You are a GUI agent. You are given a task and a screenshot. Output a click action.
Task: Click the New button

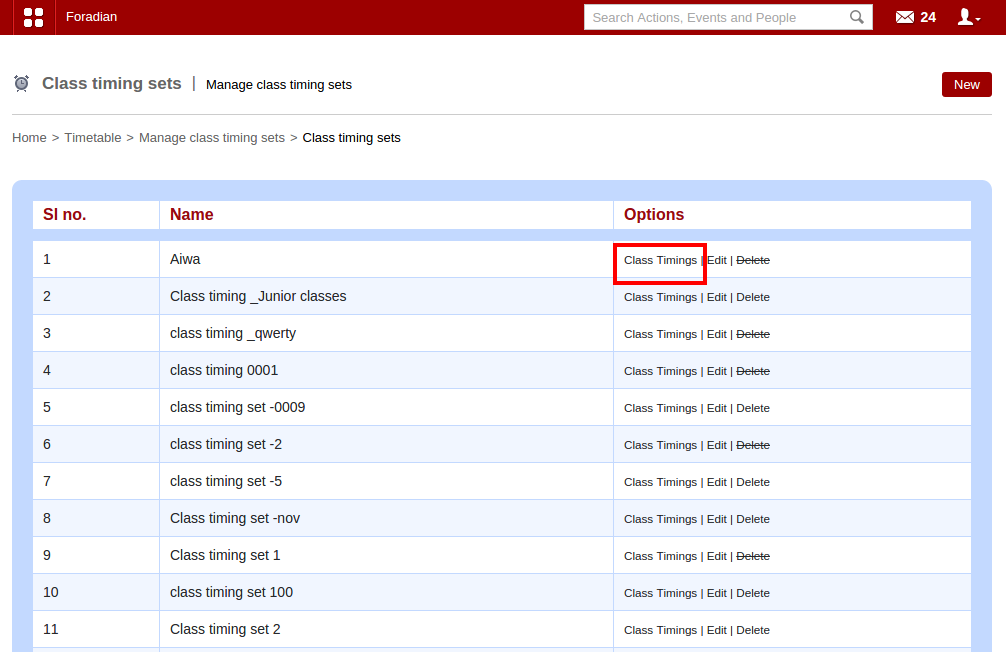[x=966, y=85]
